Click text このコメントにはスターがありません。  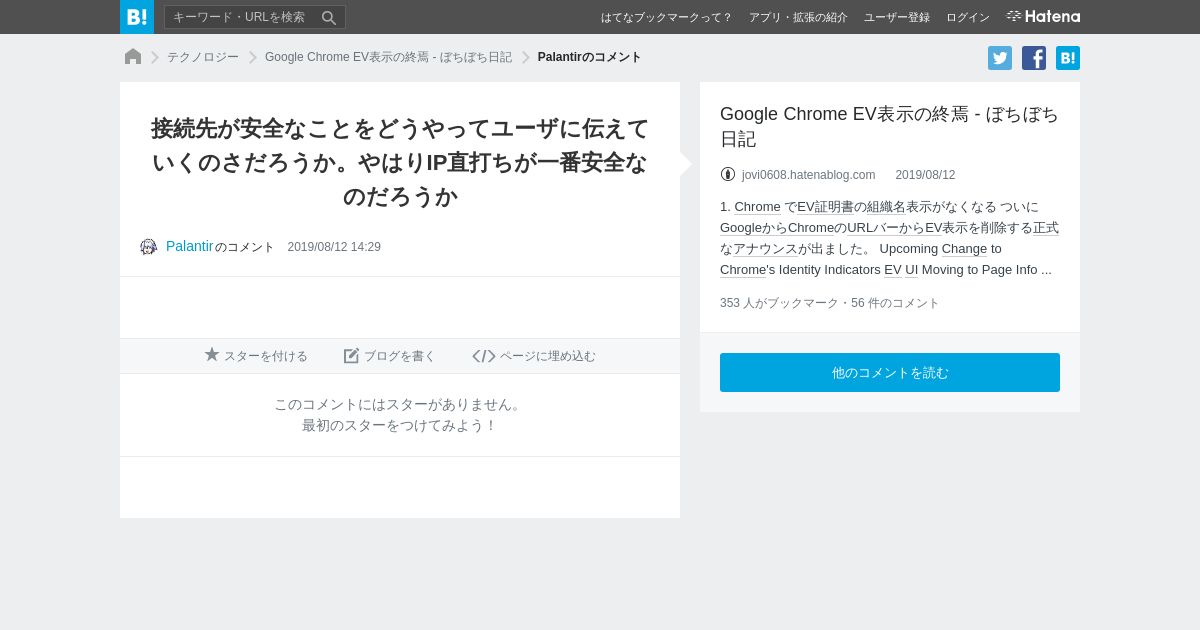(x=400, y=404)
